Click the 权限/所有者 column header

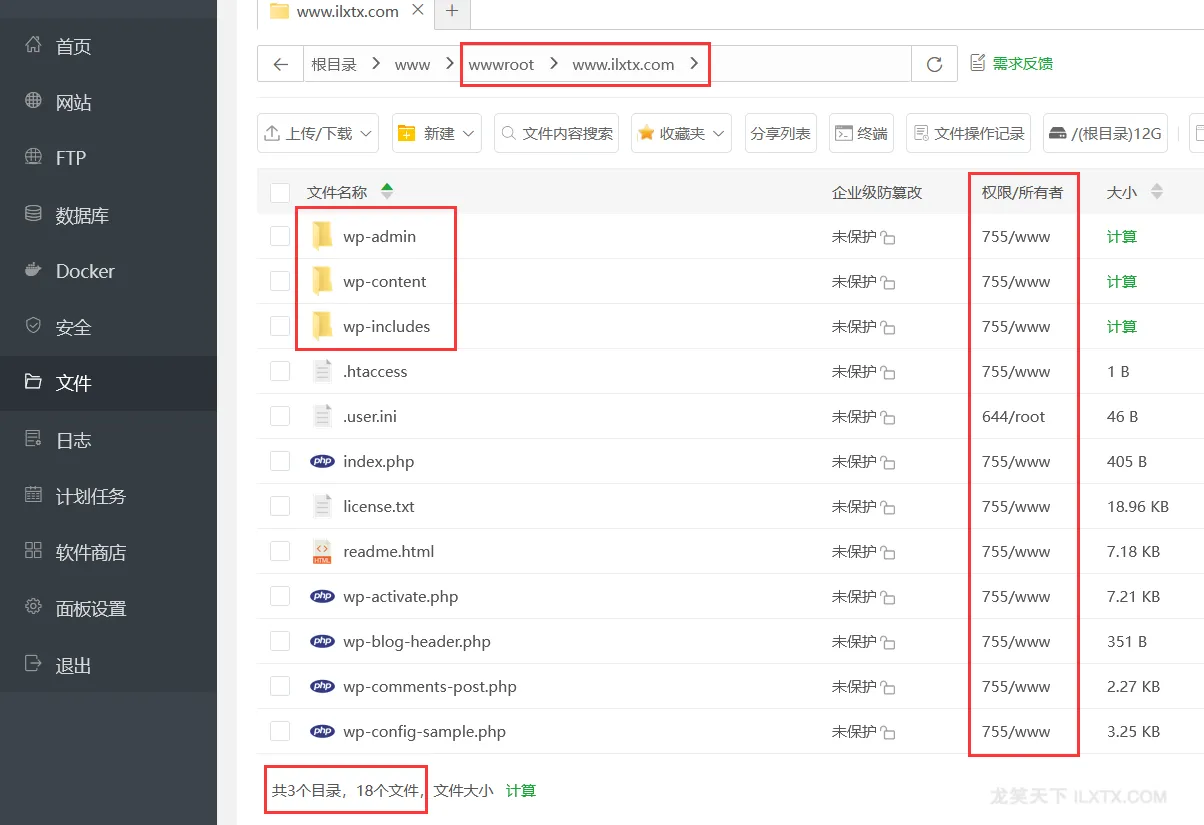pyautogui.click(x=1022, y=192)
